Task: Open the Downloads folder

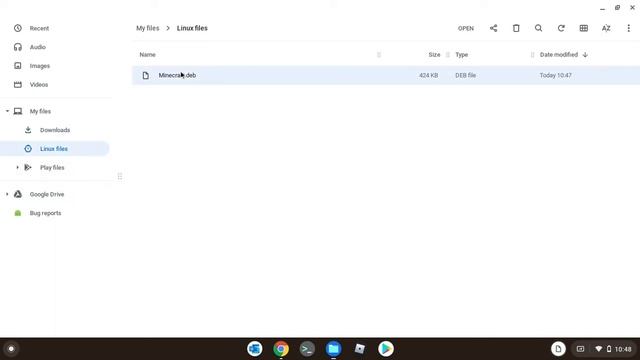Action: (x=55, y=130)
